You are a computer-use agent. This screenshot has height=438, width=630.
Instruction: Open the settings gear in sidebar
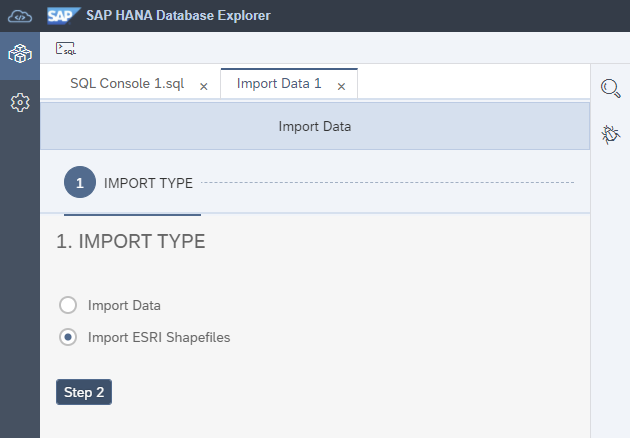pos(20,102)
